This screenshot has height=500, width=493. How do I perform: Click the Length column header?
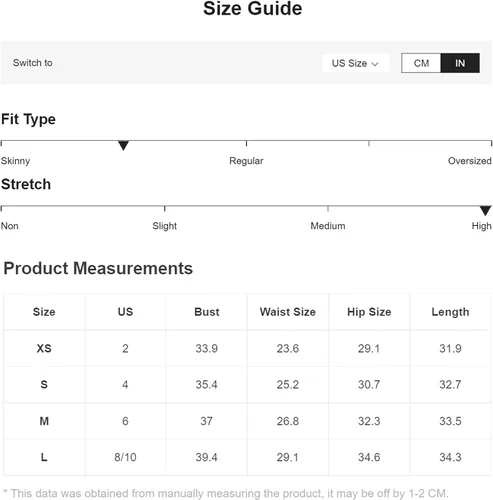pyautogui.click(x=450, y=312)
